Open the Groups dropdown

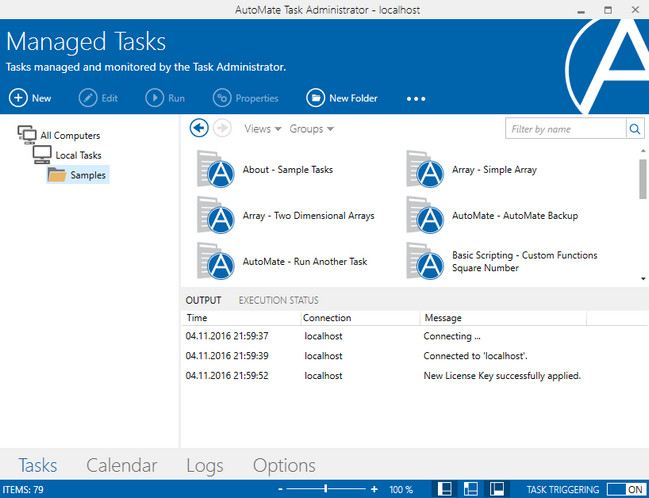pos(311,129)
